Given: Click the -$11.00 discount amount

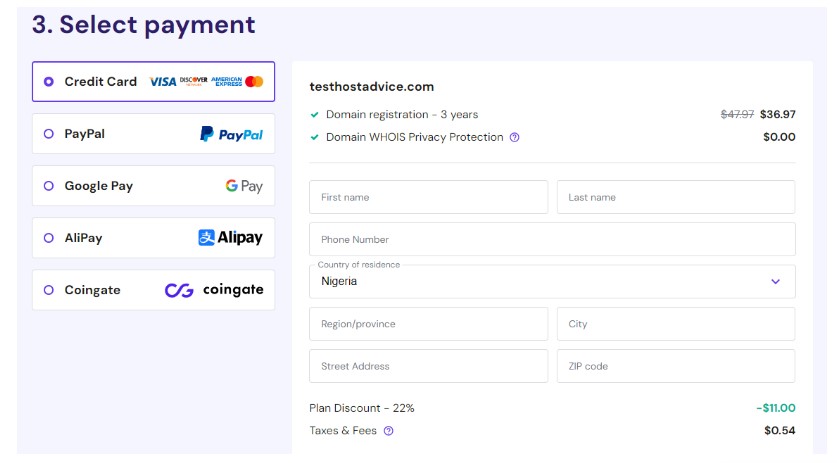Looking at the screenshot, I should coord(776,408).
